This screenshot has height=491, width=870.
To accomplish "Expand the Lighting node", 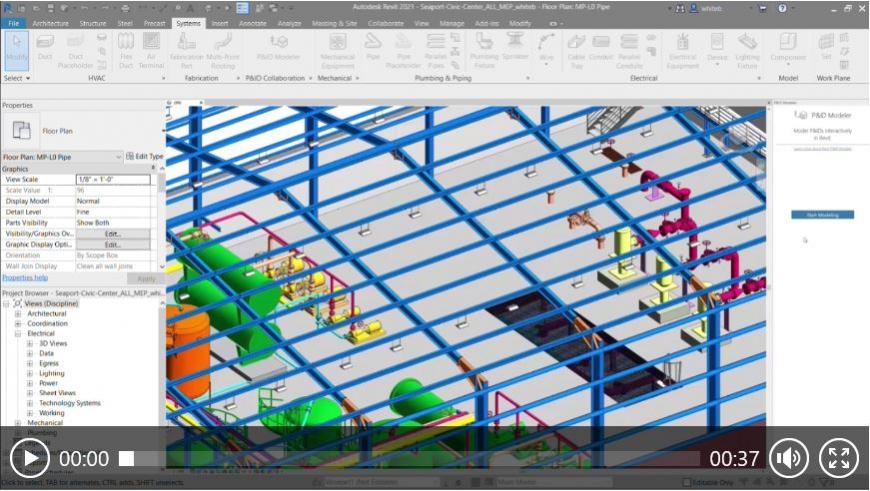I will pyautogui.click(x=30, y=374).
